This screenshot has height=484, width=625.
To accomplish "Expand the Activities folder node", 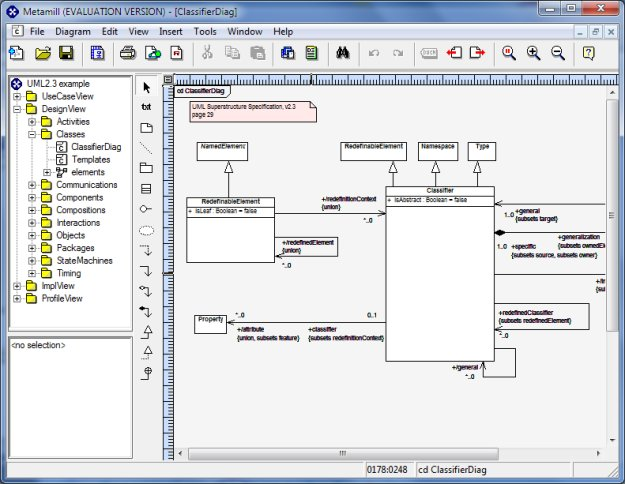I will pos(32,122).
